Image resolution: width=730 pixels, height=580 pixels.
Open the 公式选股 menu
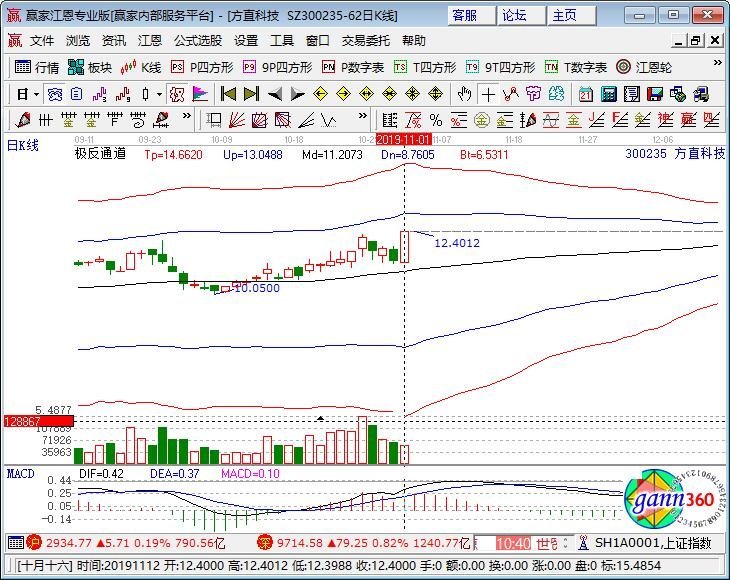[198, 41]
